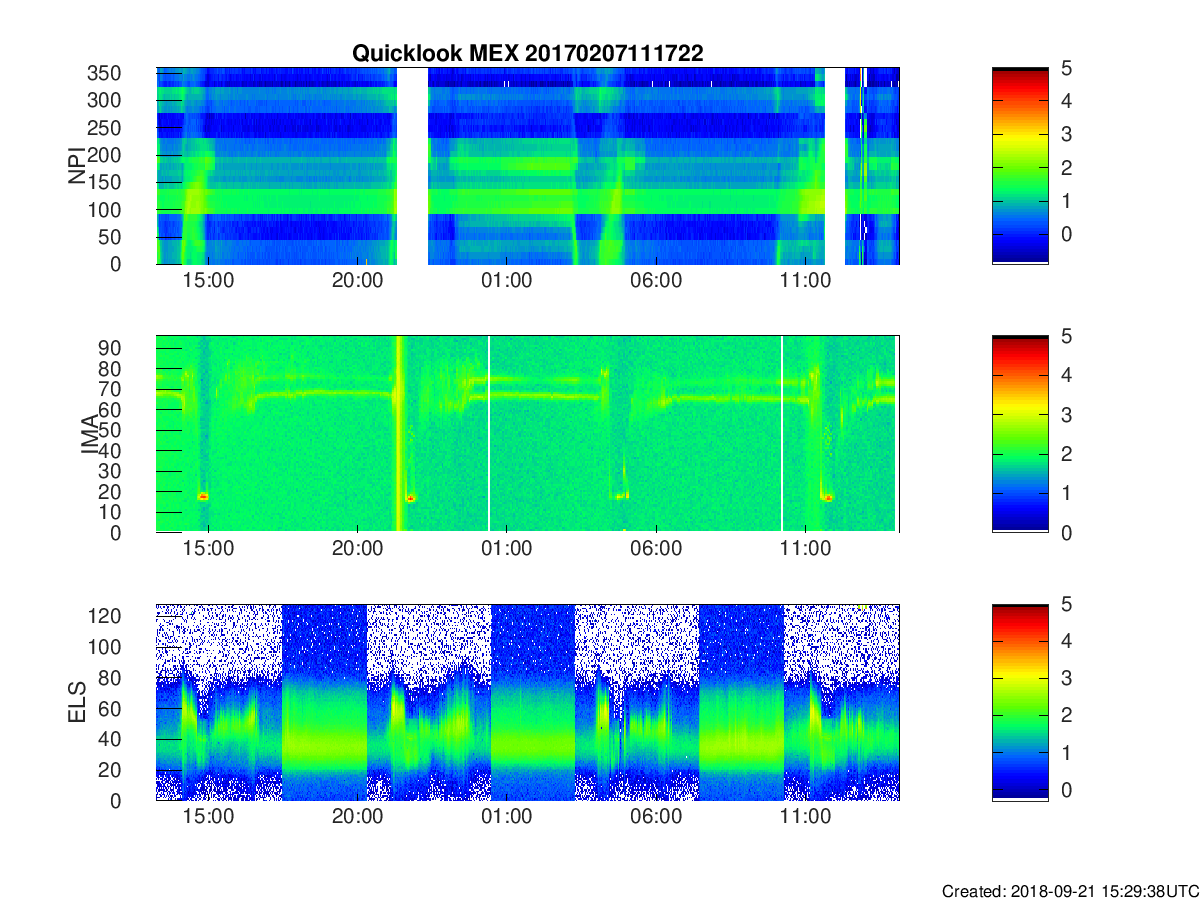Click the 15:00 label below ELS panel
The image size is (1200, 900).
pos(208,817)
